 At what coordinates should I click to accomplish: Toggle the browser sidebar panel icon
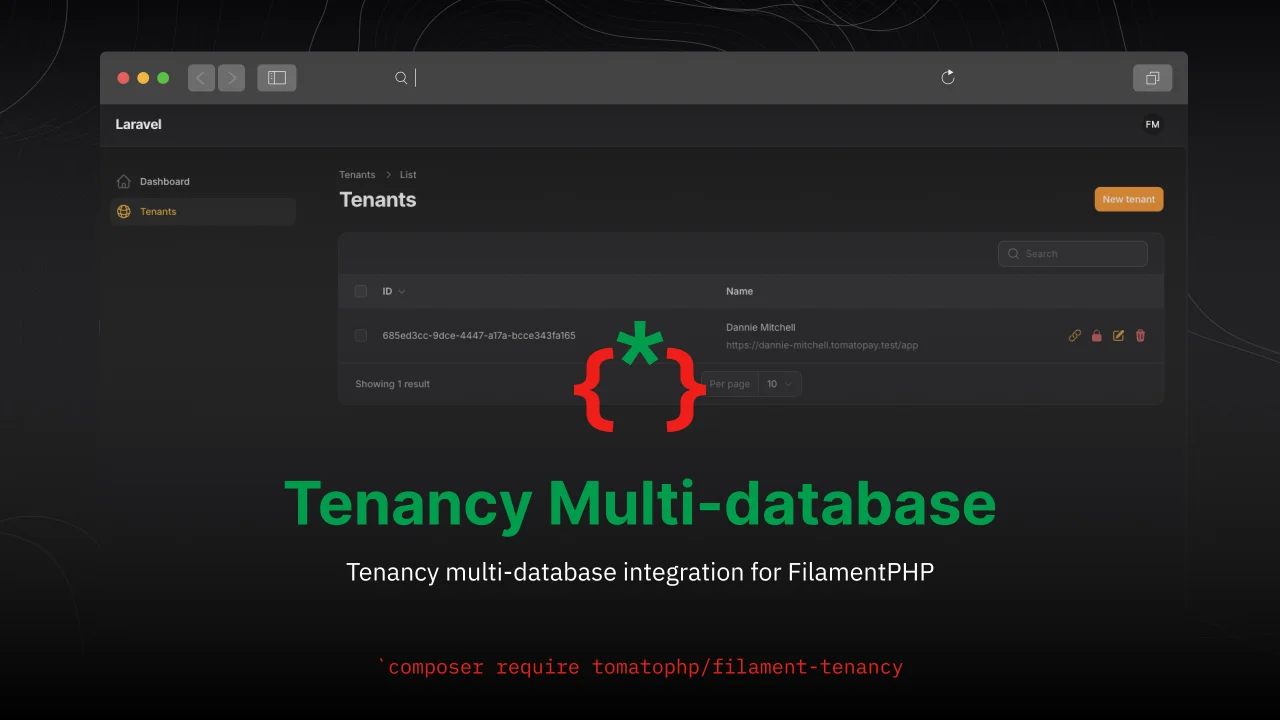276,77
